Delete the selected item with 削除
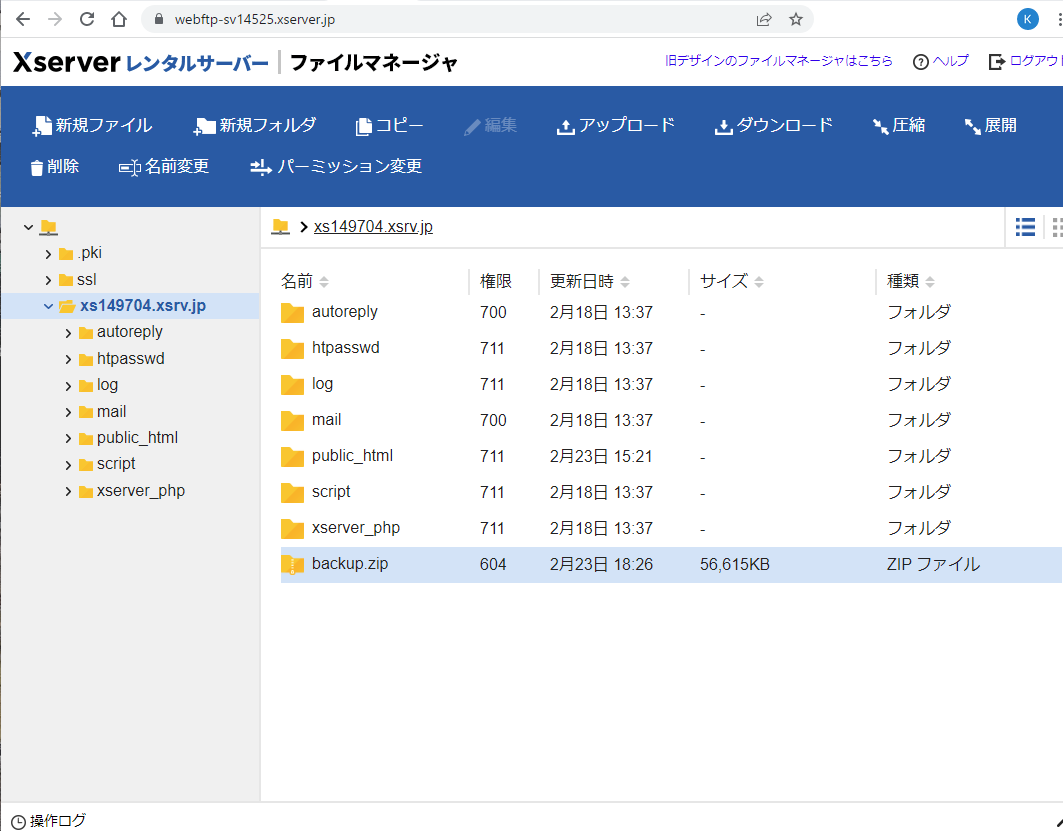The width and height of the screenshot is (1063, 831). tap(55, 167)
